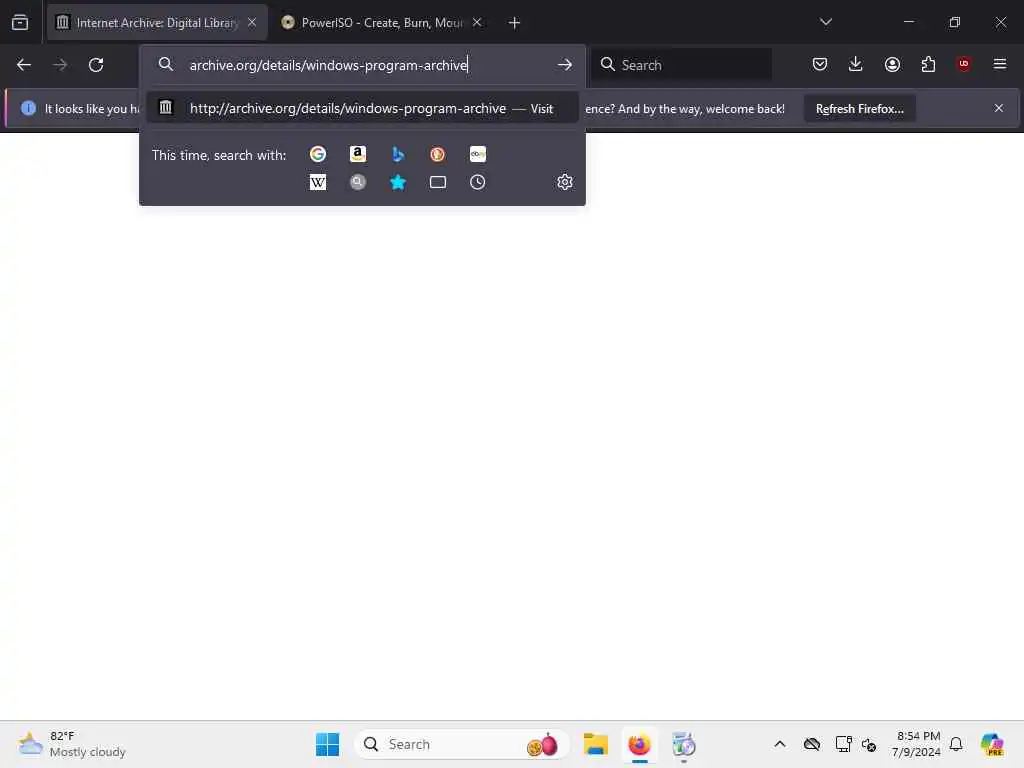
Task: Open uBlock Origin extension icon
Action: [964, 64]
